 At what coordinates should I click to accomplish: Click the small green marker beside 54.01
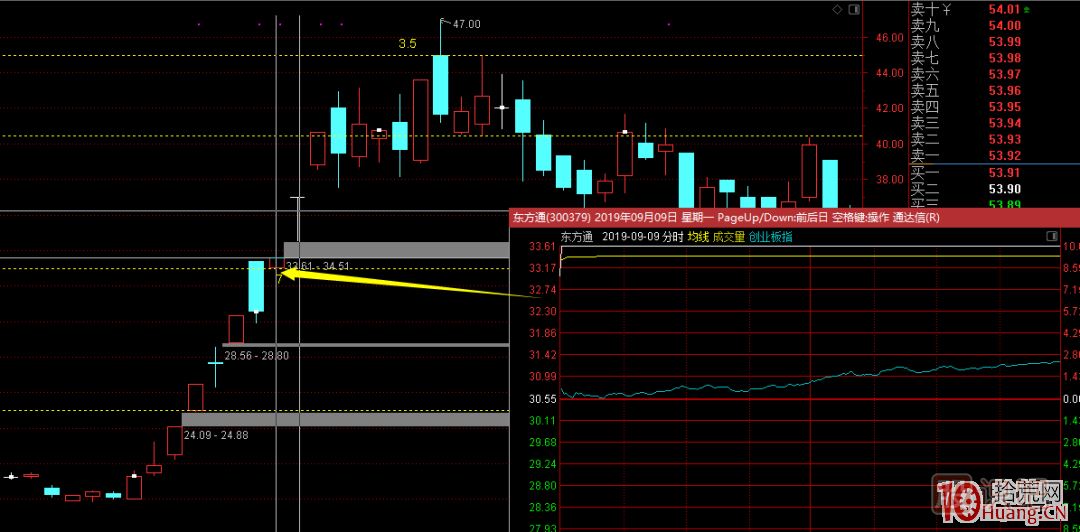(1028, 9)
